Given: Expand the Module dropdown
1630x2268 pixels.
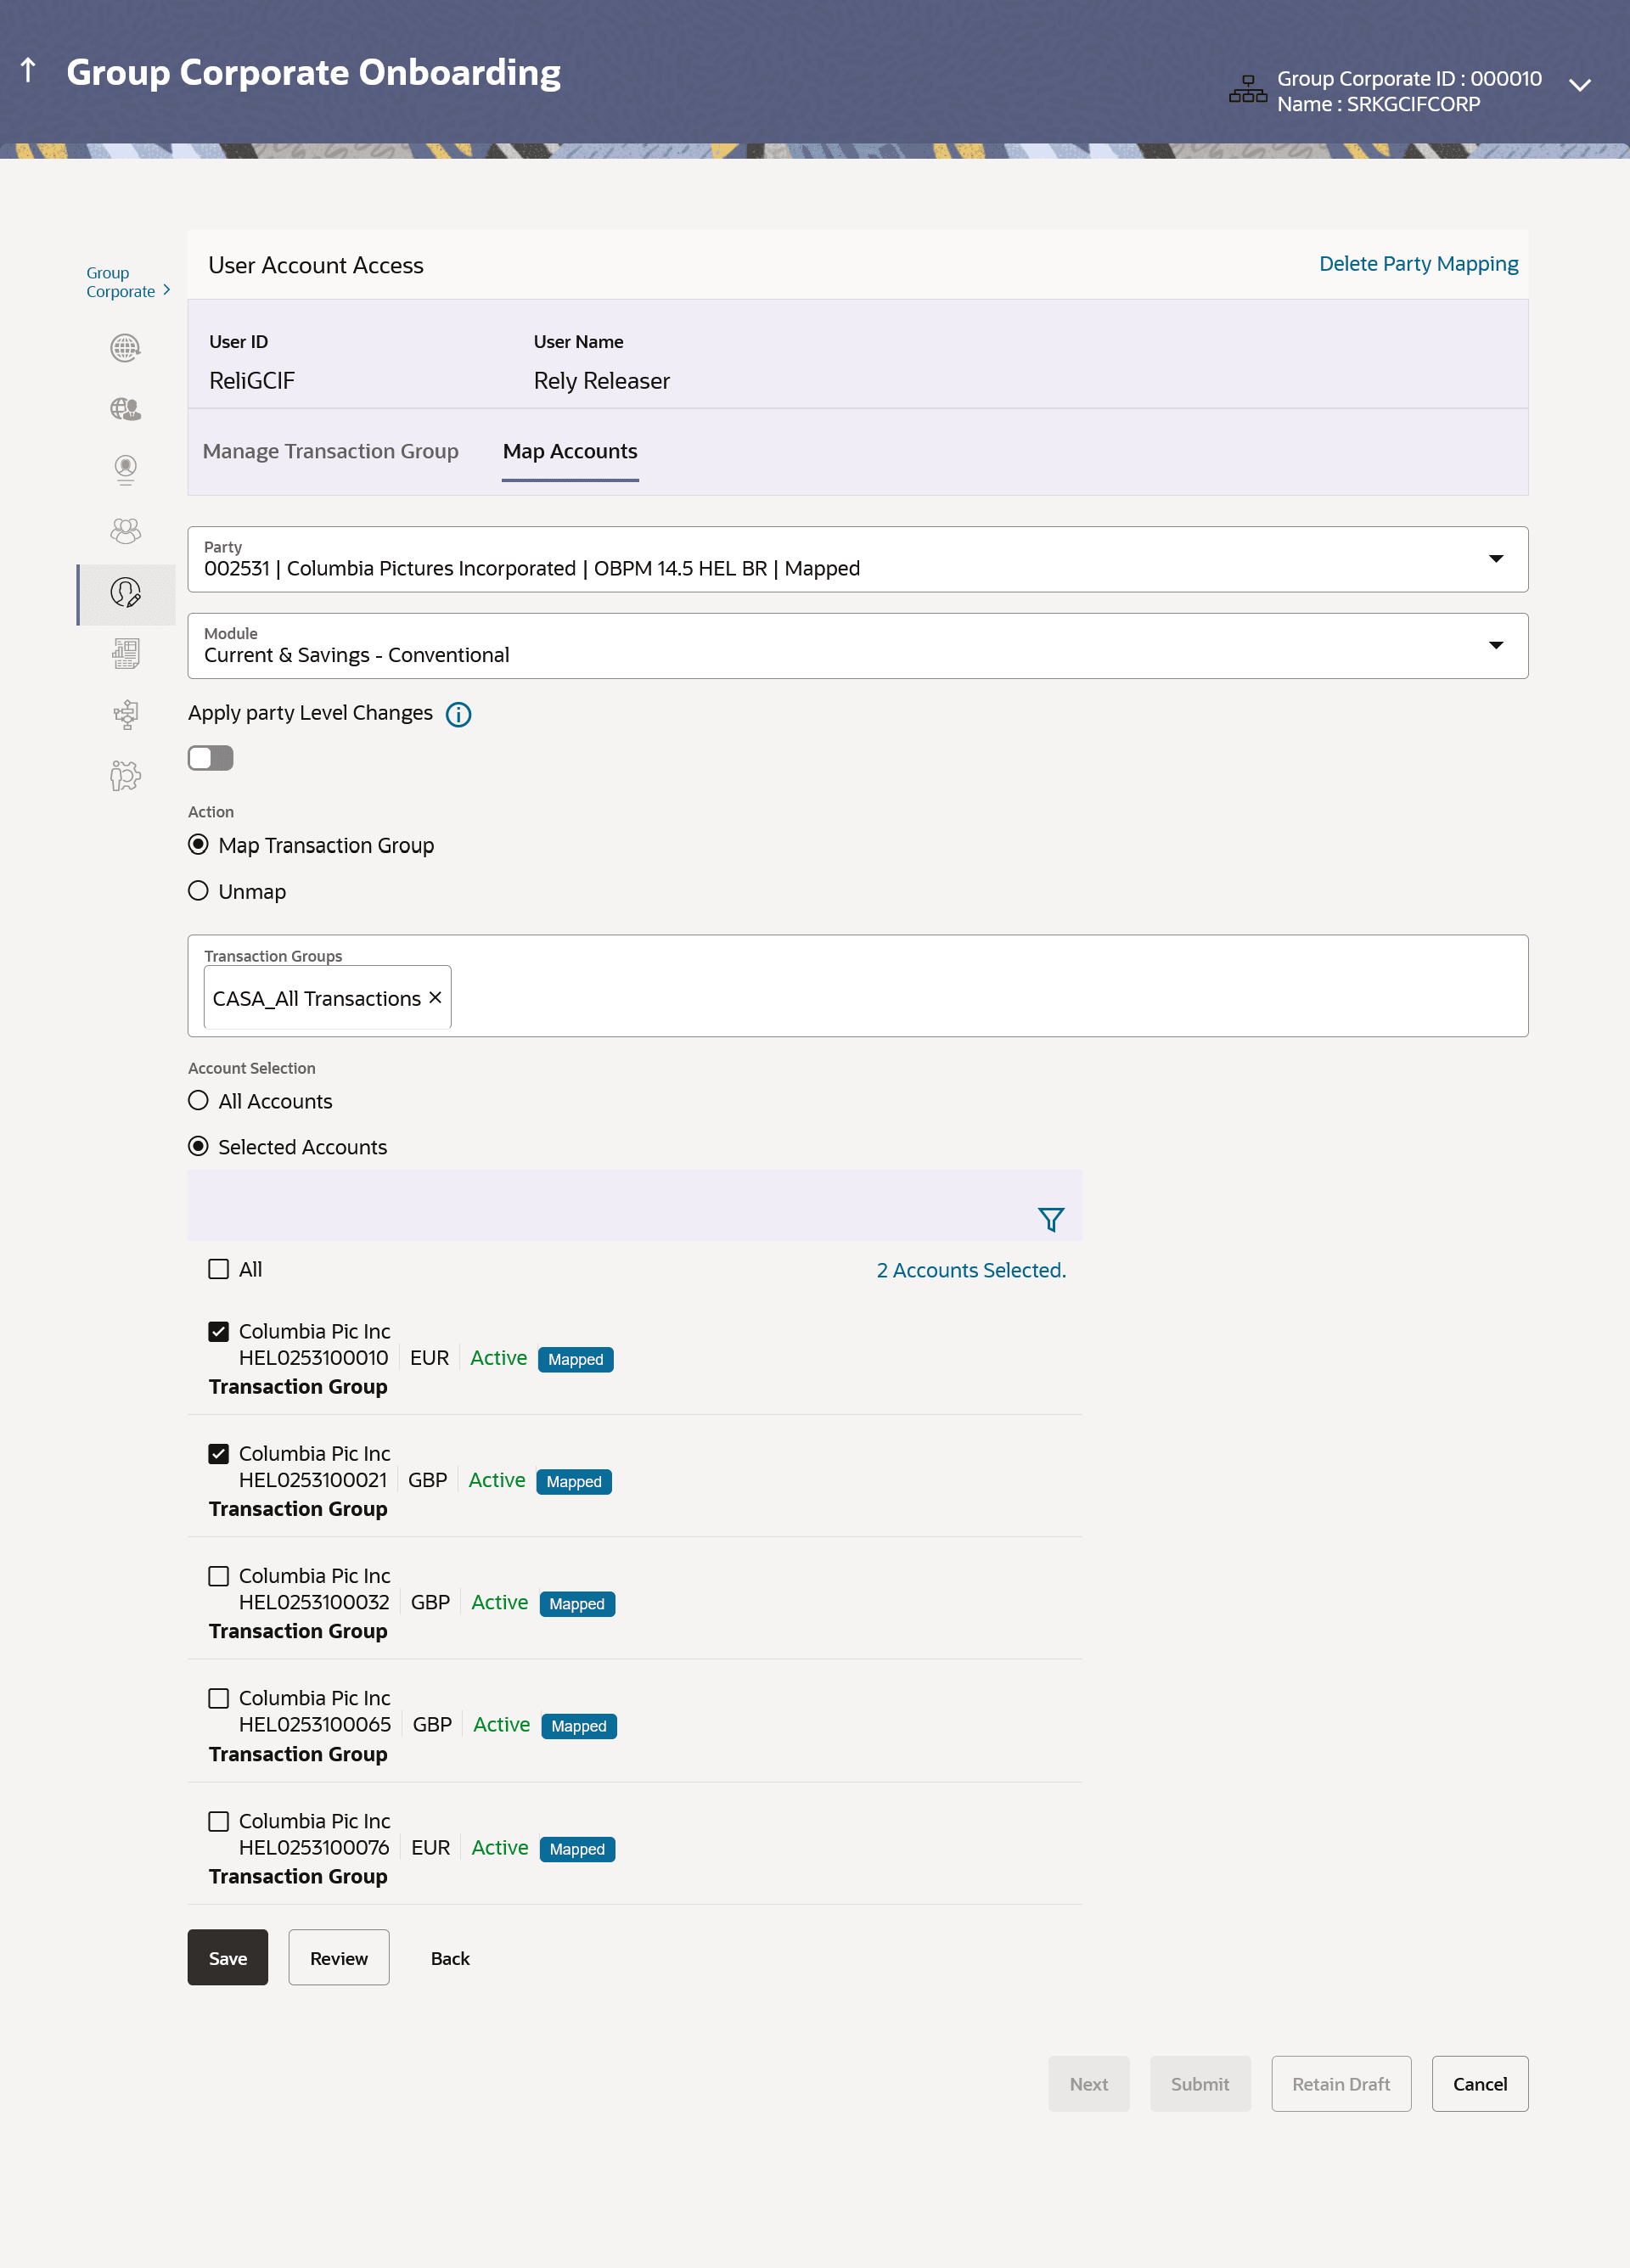Looking at the screenshot, I should [1495, 646].
